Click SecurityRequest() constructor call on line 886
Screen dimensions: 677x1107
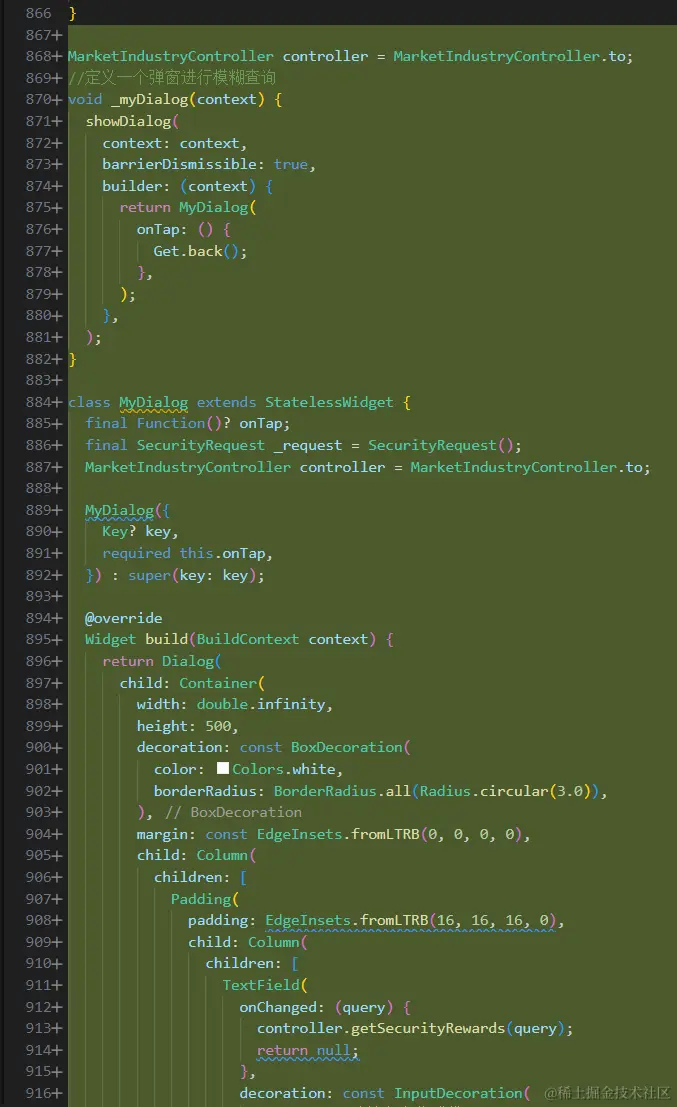point(441,445)
